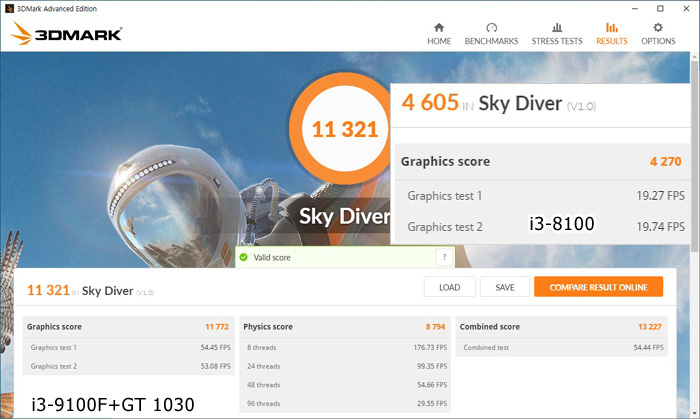Go to the Home tab
Viewport: 700px width, 419px height.
pos(439,34)
